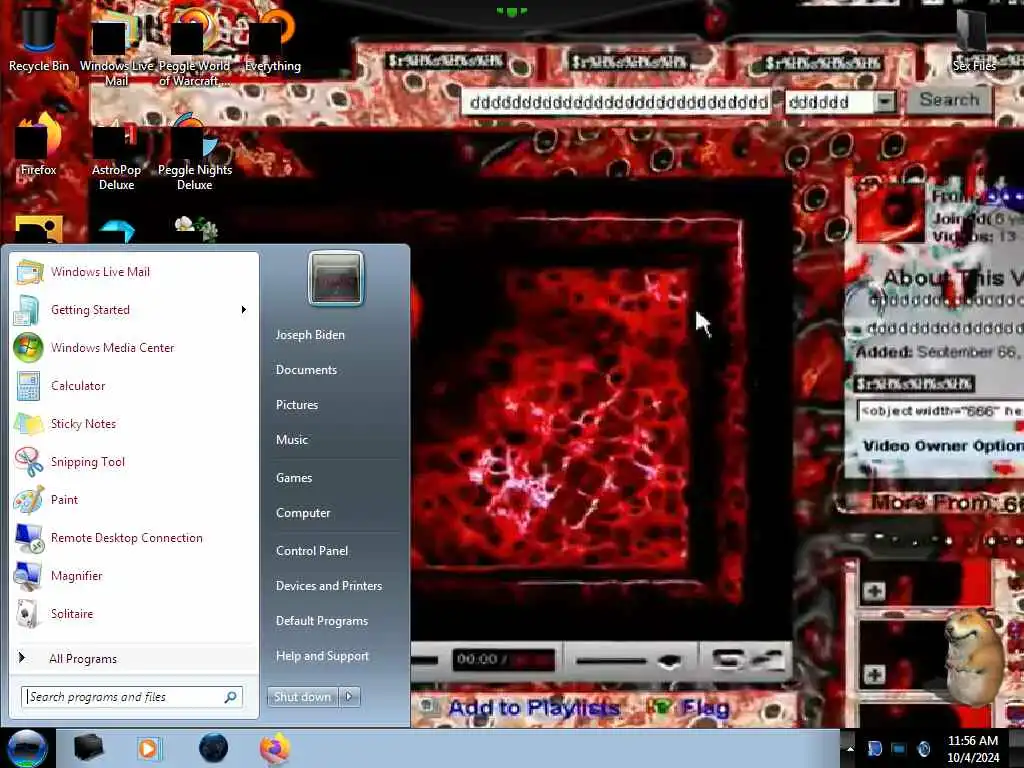Open Games from Start menu
This screenshot has width=1024, height=768.
(x=294, y=478)
